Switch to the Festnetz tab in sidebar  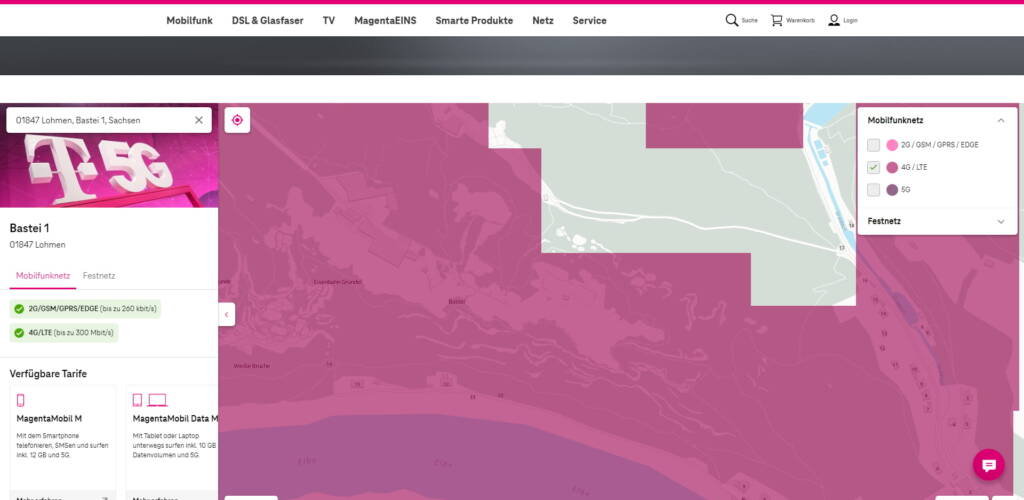(x=99, y=276)
